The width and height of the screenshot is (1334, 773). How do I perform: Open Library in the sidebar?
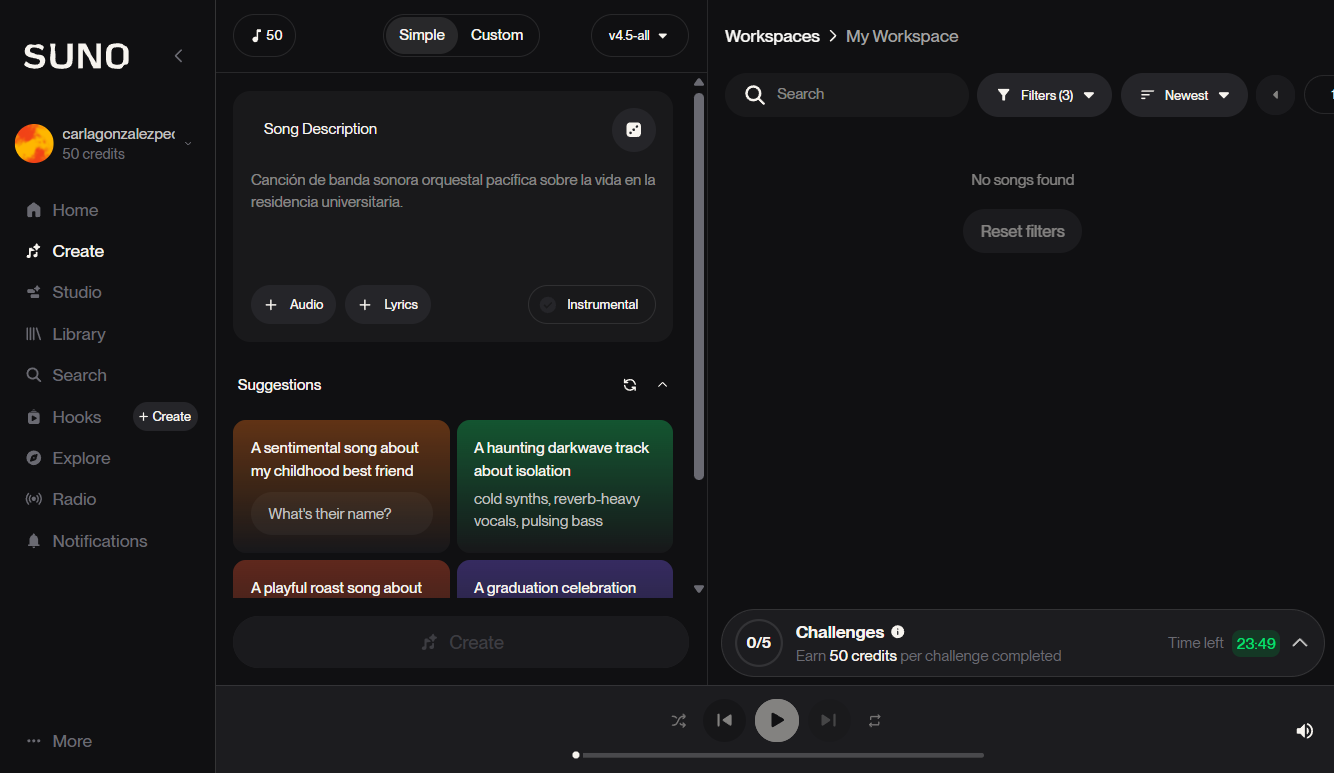click(78, 334)
